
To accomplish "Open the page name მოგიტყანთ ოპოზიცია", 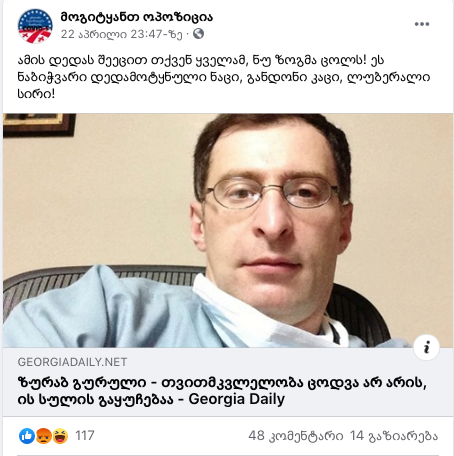I will point(137,17).
